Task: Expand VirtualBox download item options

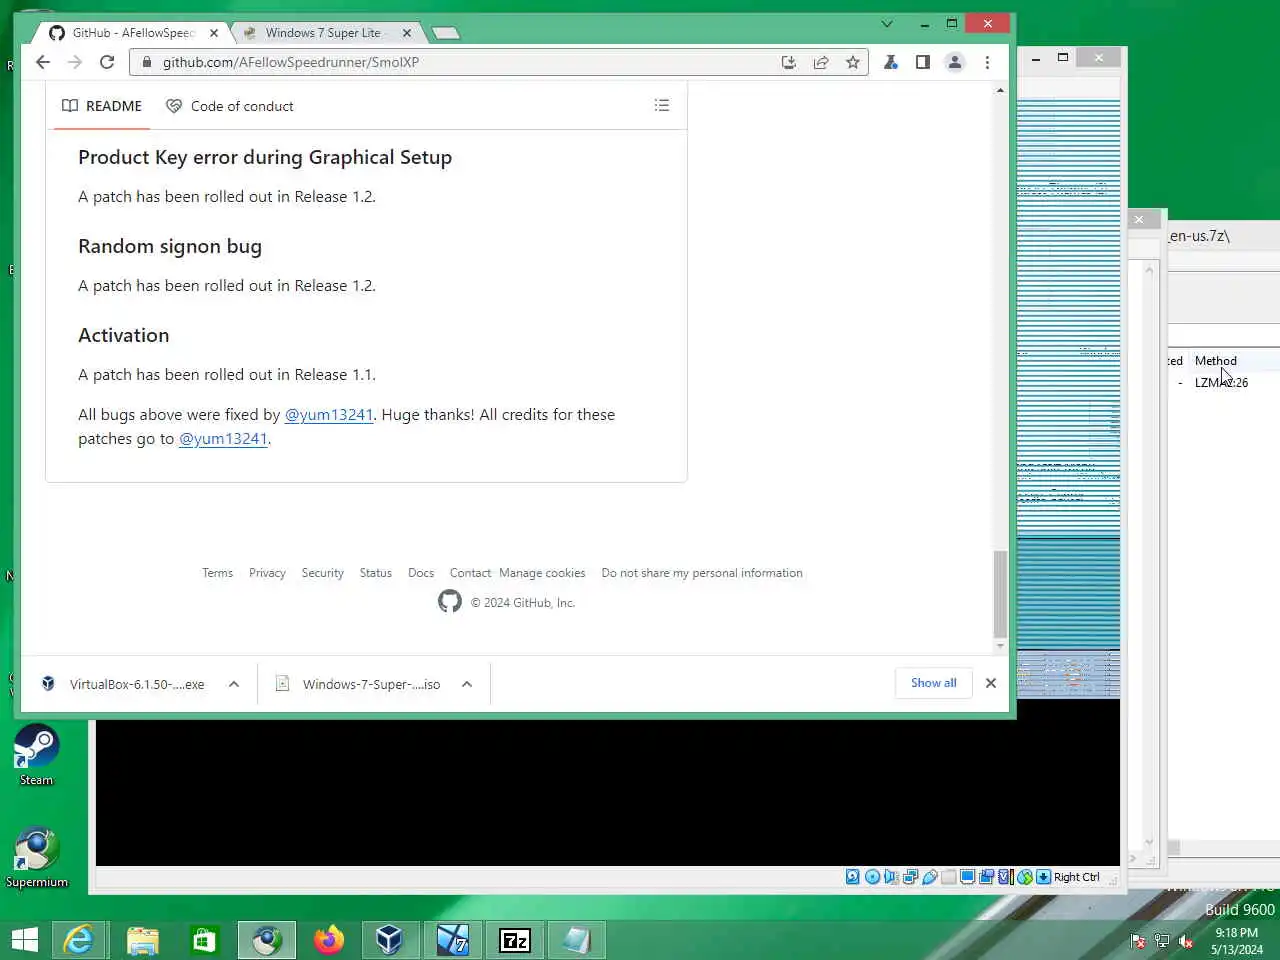Action: click(x=234, y=684)
